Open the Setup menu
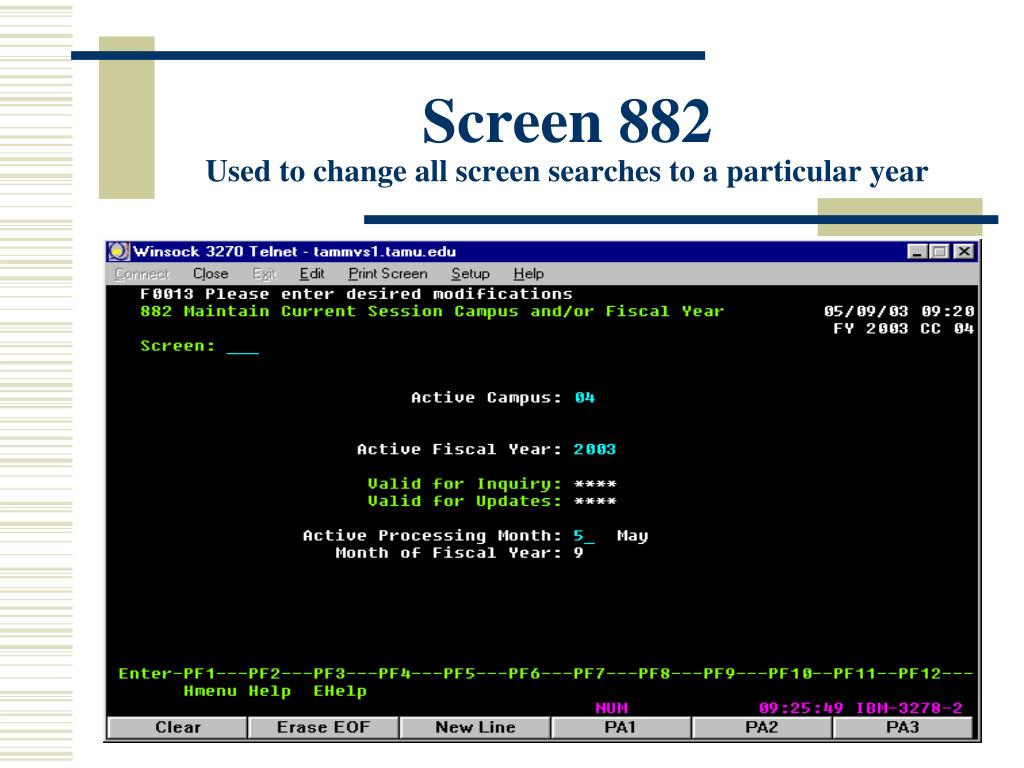1024x768 pixels. 470,274
